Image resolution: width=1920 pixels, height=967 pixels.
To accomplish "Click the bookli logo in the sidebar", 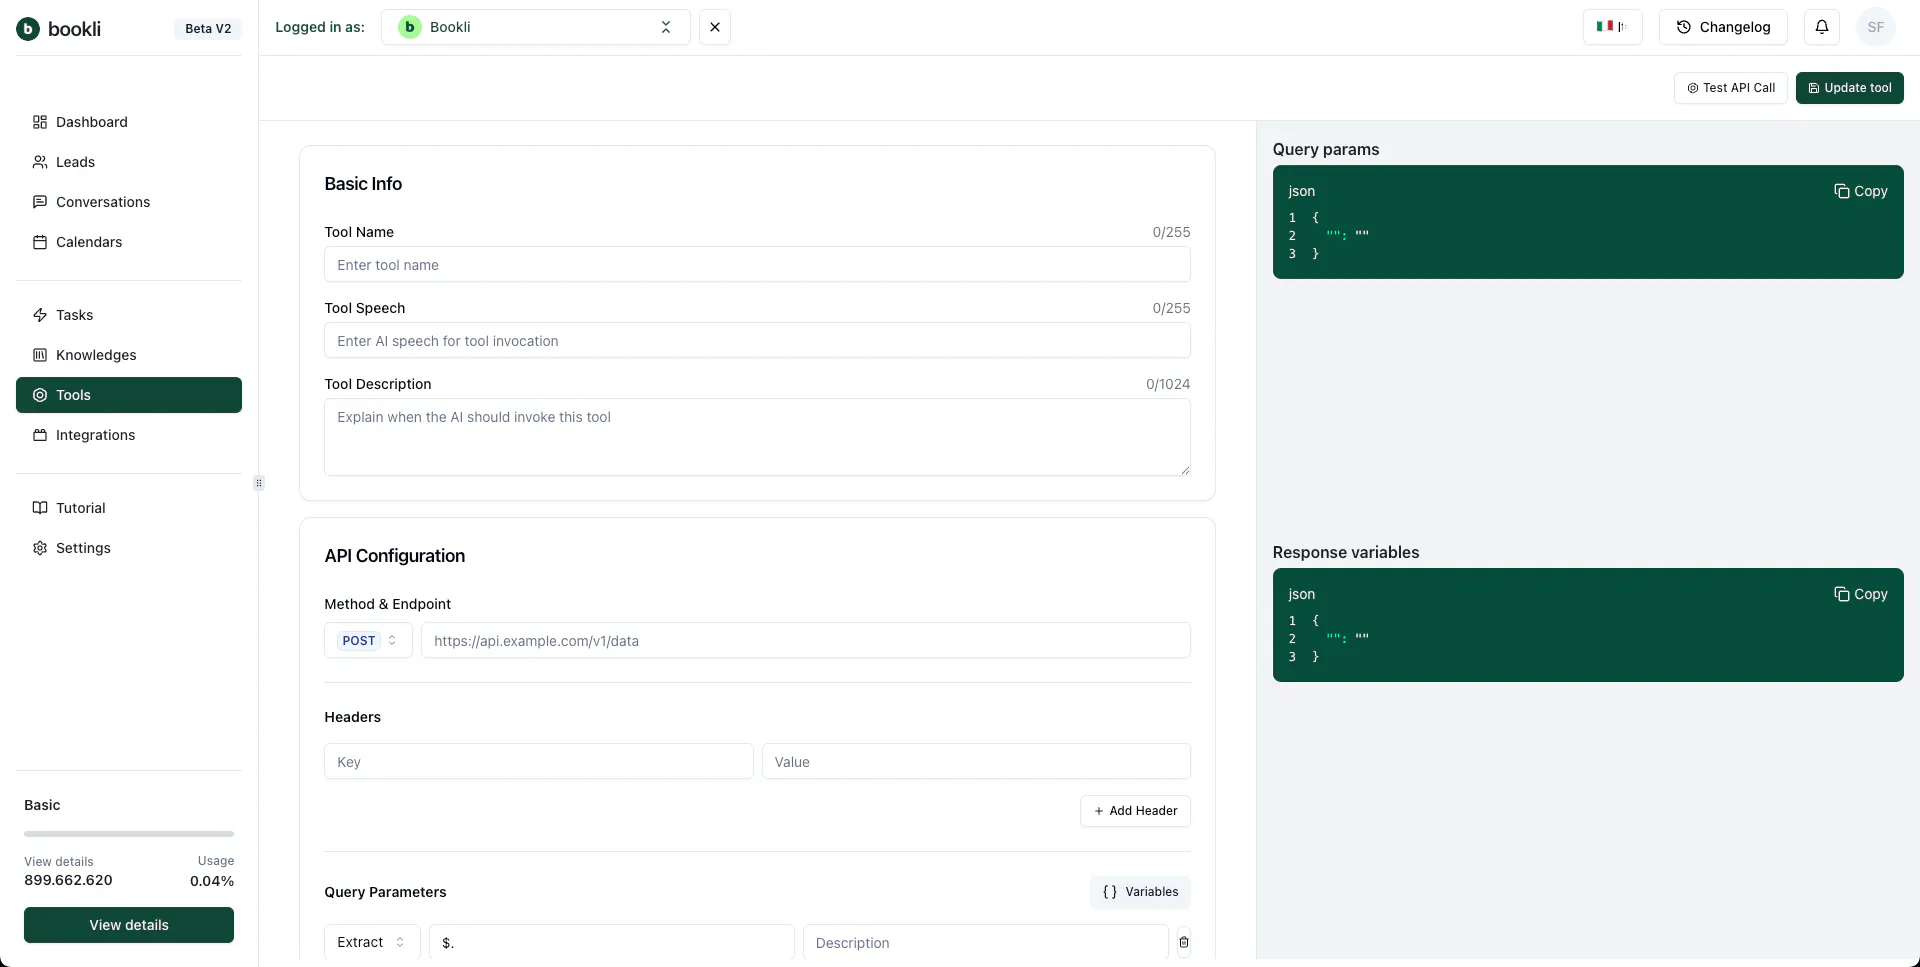I will [59, 29].
